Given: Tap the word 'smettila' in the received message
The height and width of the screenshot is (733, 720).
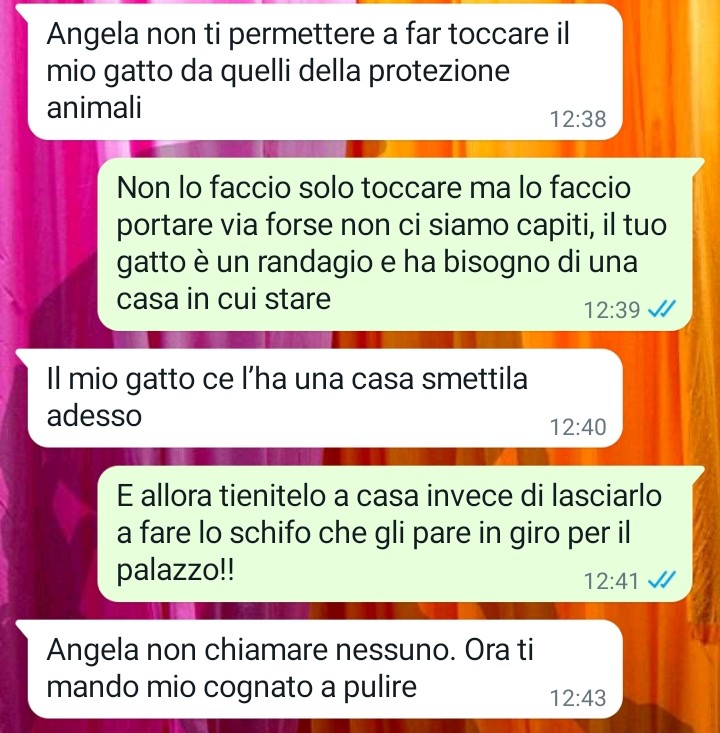Looking at the screenshot, I should tap(475, 378).
